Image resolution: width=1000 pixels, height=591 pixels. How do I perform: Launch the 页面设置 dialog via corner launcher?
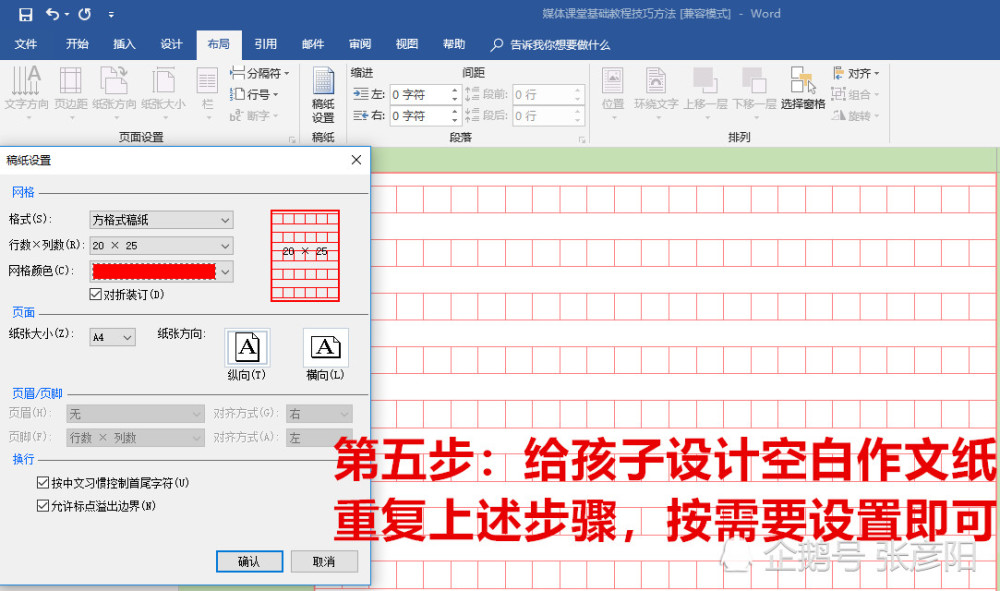pos(293,138)
